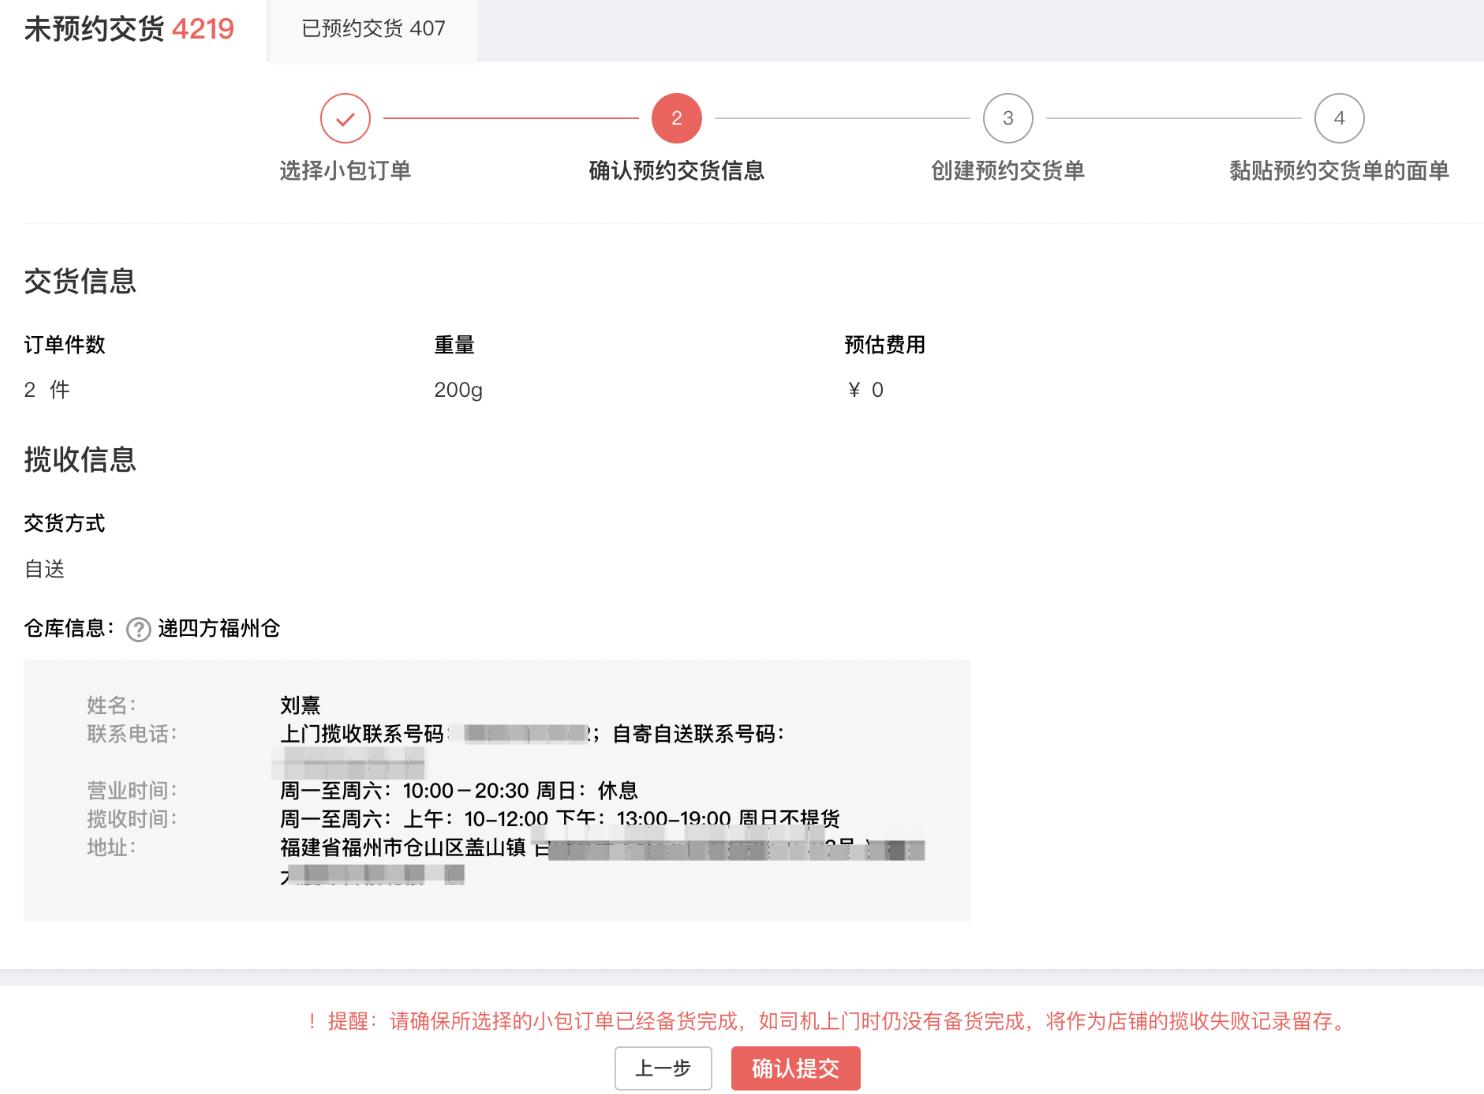Switch to the 已预约交货 407 tab

pyautogui.click(x=372, y=30)
